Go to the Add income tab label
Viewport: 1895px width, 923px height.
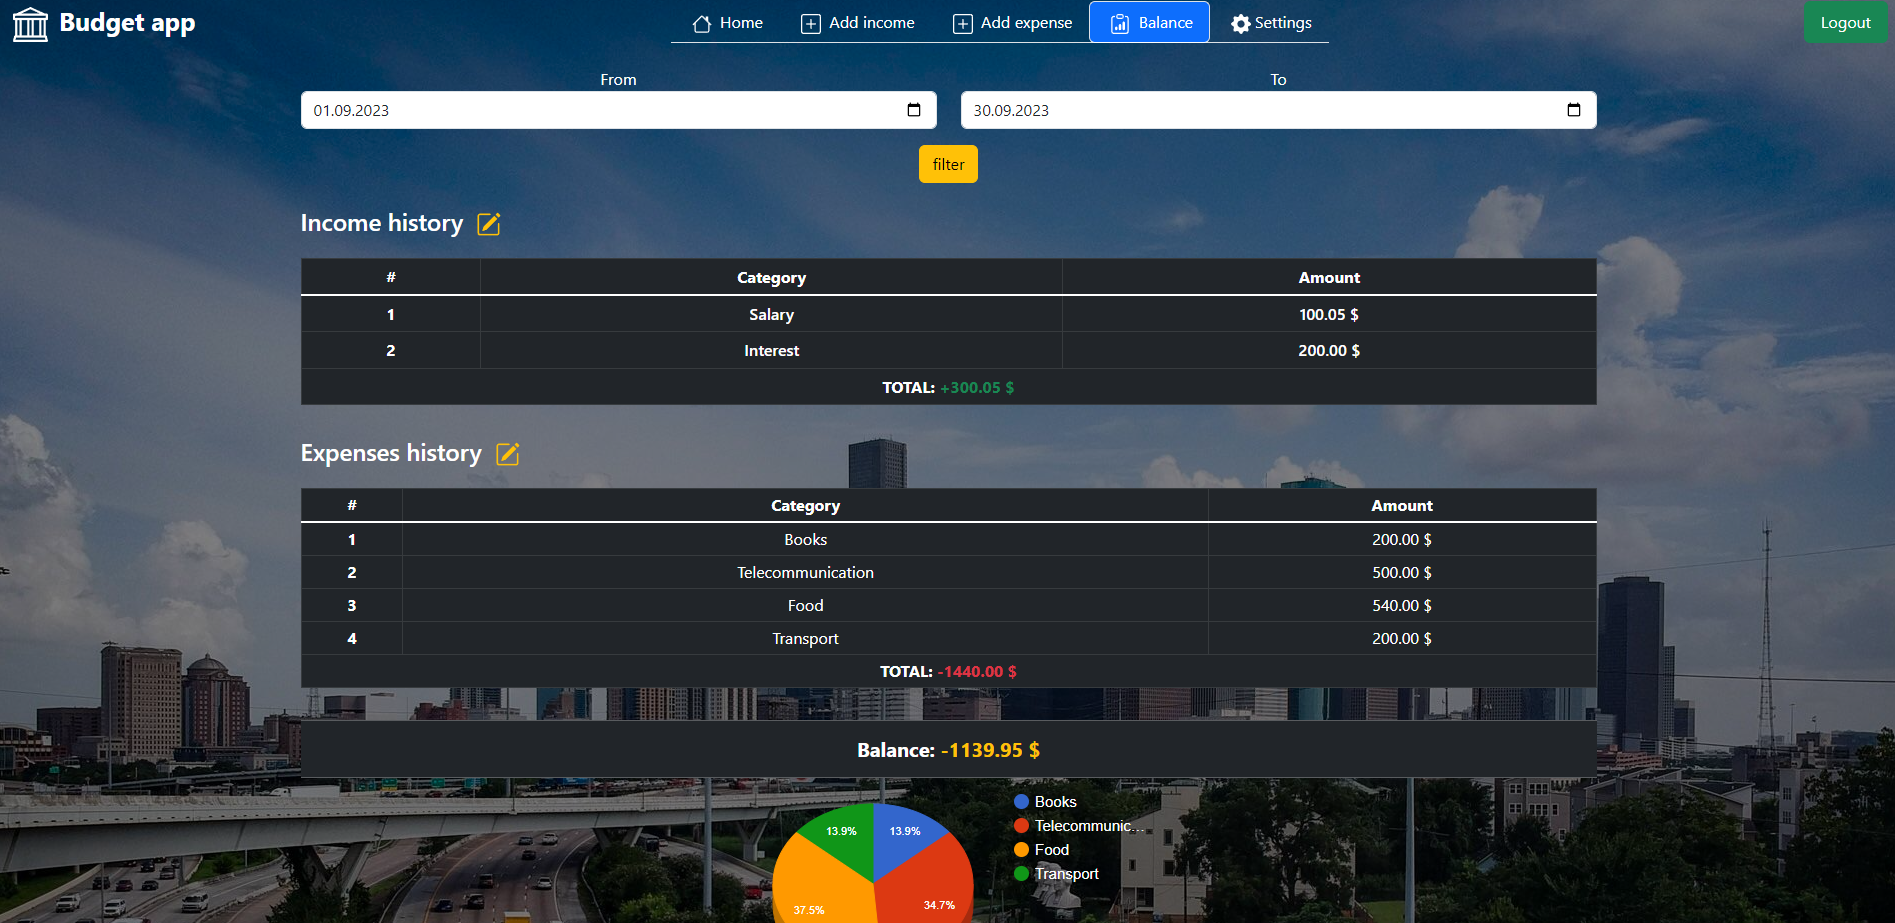[872, 23]
